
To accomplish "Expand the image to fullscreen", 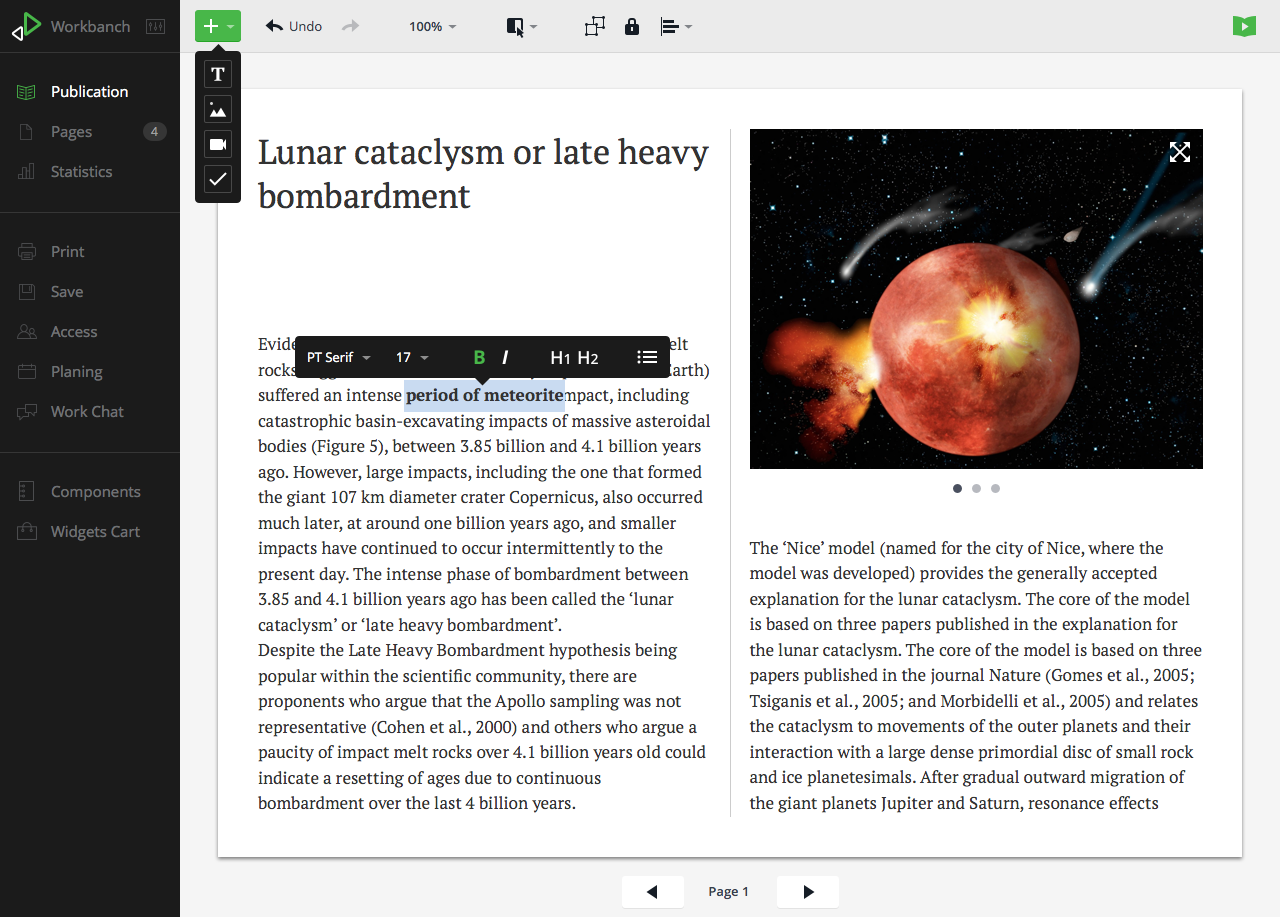I will (1180, 152).
